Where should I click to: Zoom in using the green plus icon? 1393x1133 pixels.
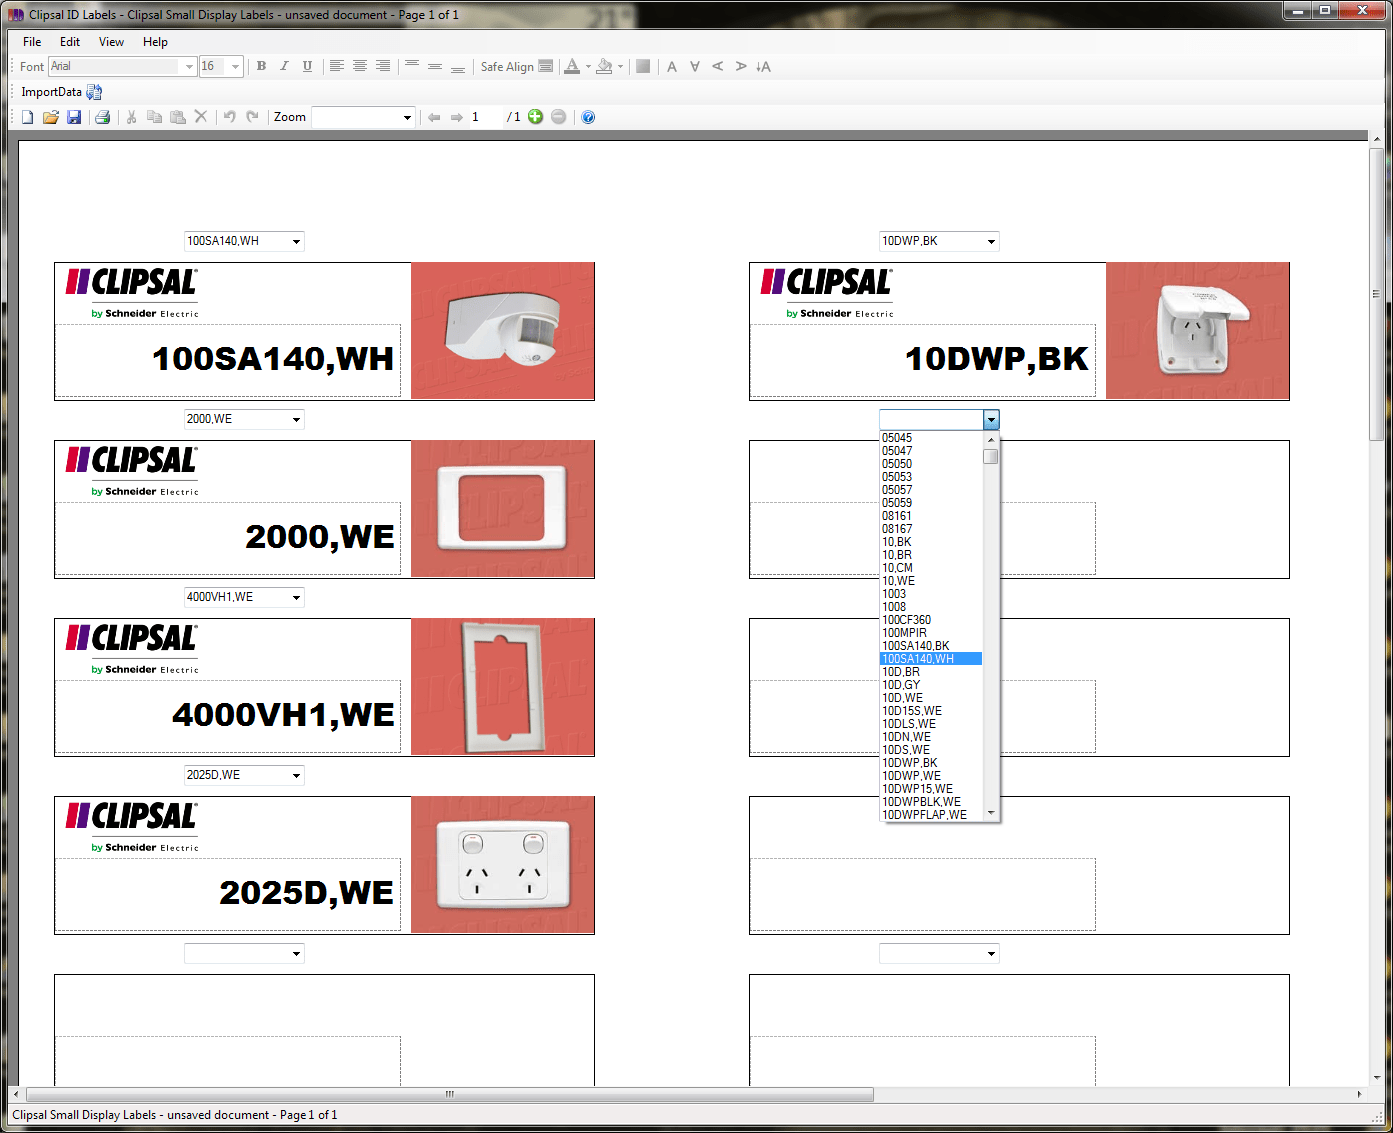pos(535,117)
